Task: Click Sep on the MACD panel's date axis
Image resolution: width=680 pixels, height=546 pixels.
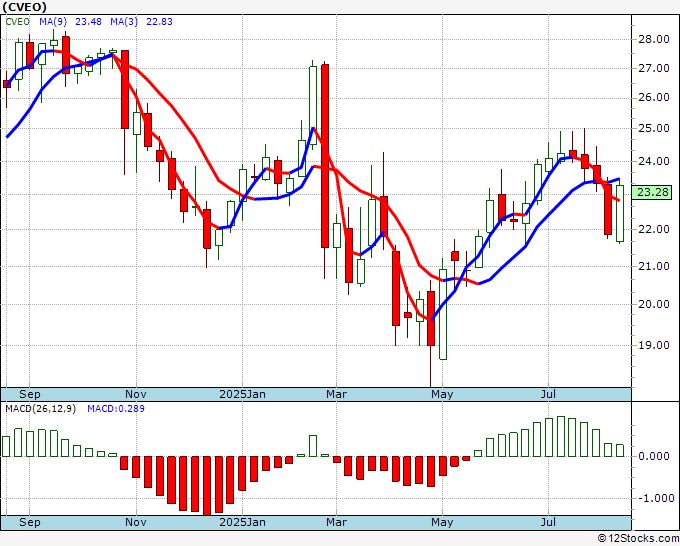Action: [x=30, y=522]
